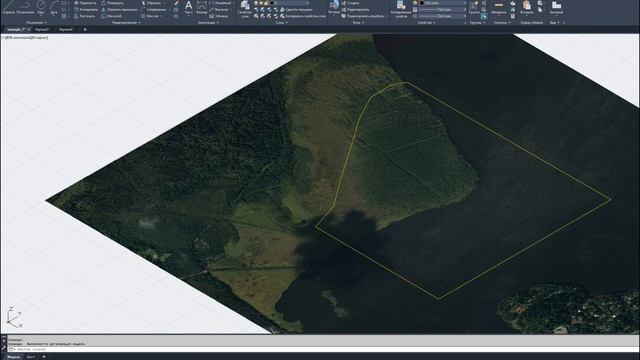Open Свойства слоя (Layer Properties)
Screen dimensions: 640x360
[245, 8]
